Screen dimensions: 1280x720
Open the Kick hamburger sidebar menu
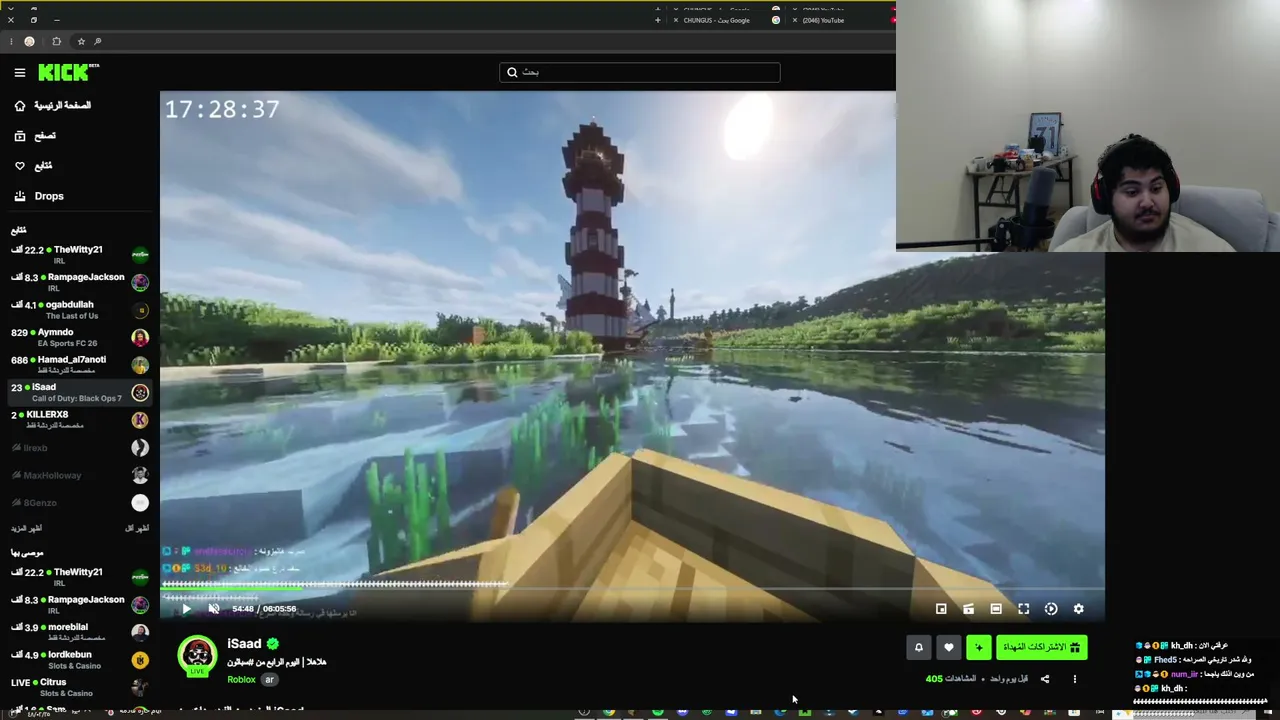point(20,72)
